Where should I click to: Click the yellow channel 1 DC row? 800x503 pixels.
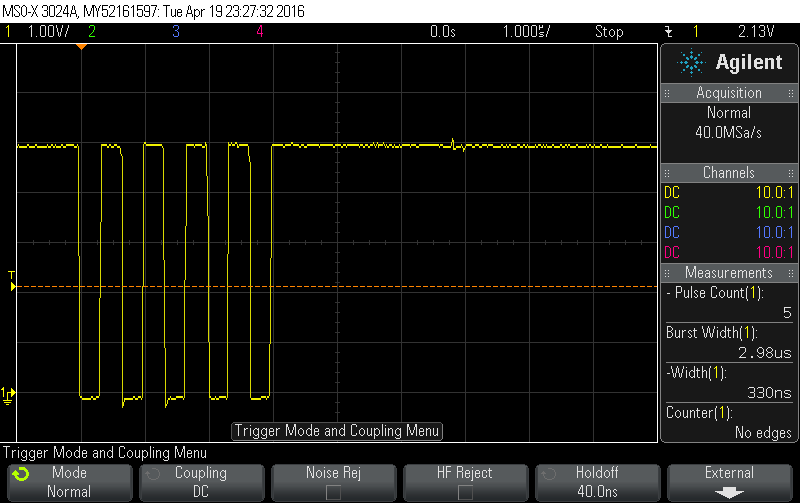pyautogui.click(x=729, y=192)
